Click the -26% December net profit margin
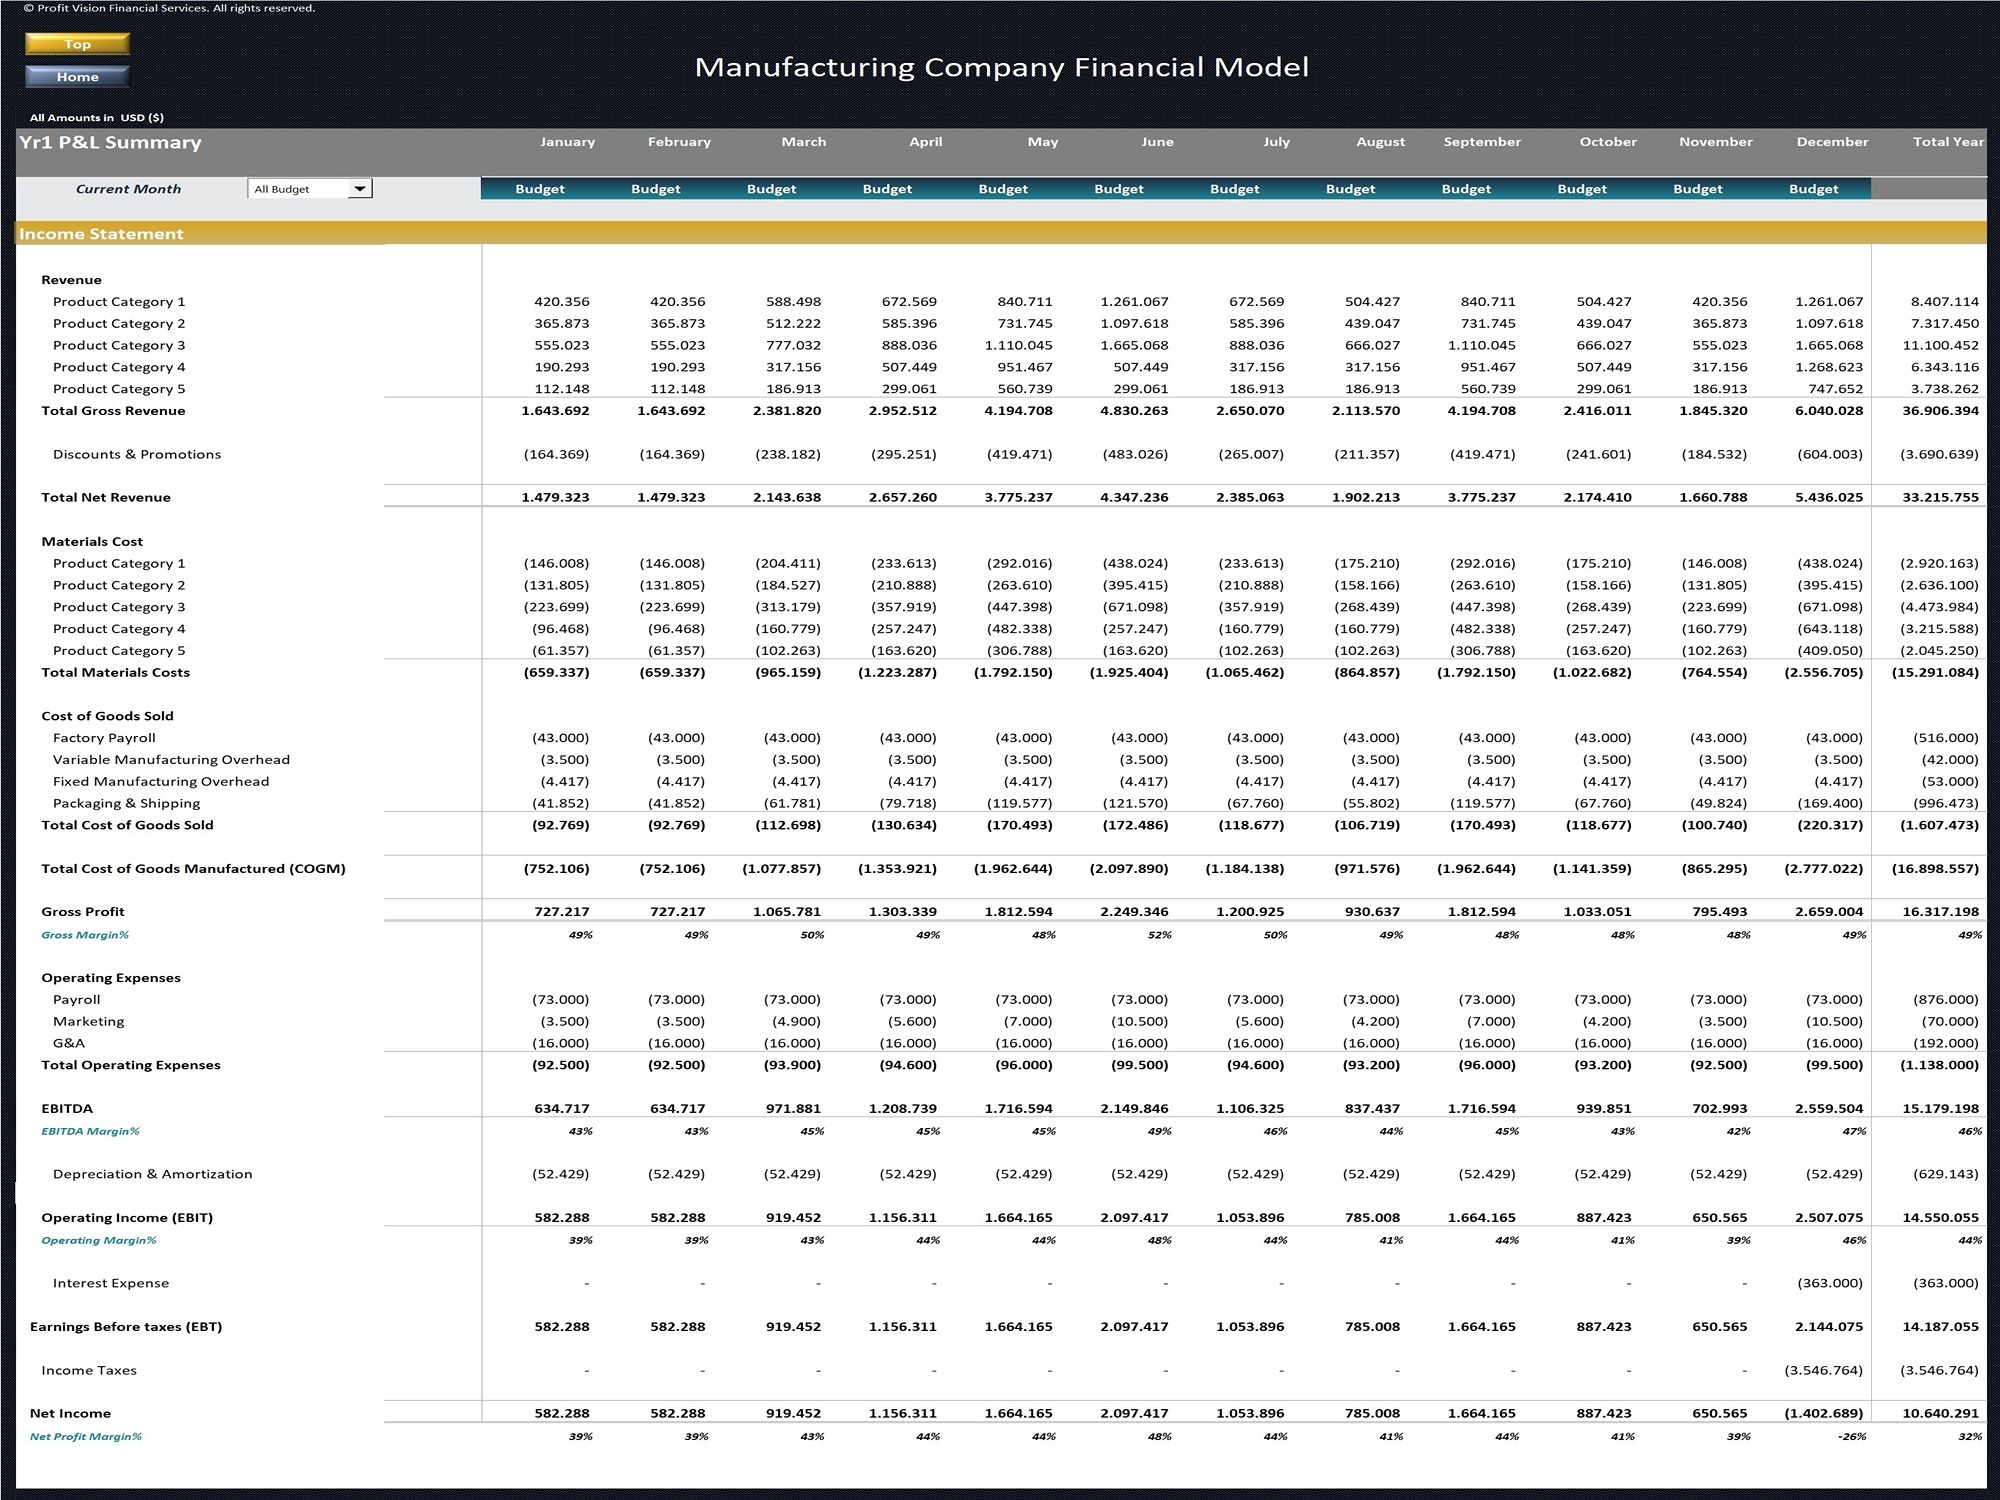Image resolution: width=2000 pixels, height=1500 pixels. [x=1854, y=1436]
